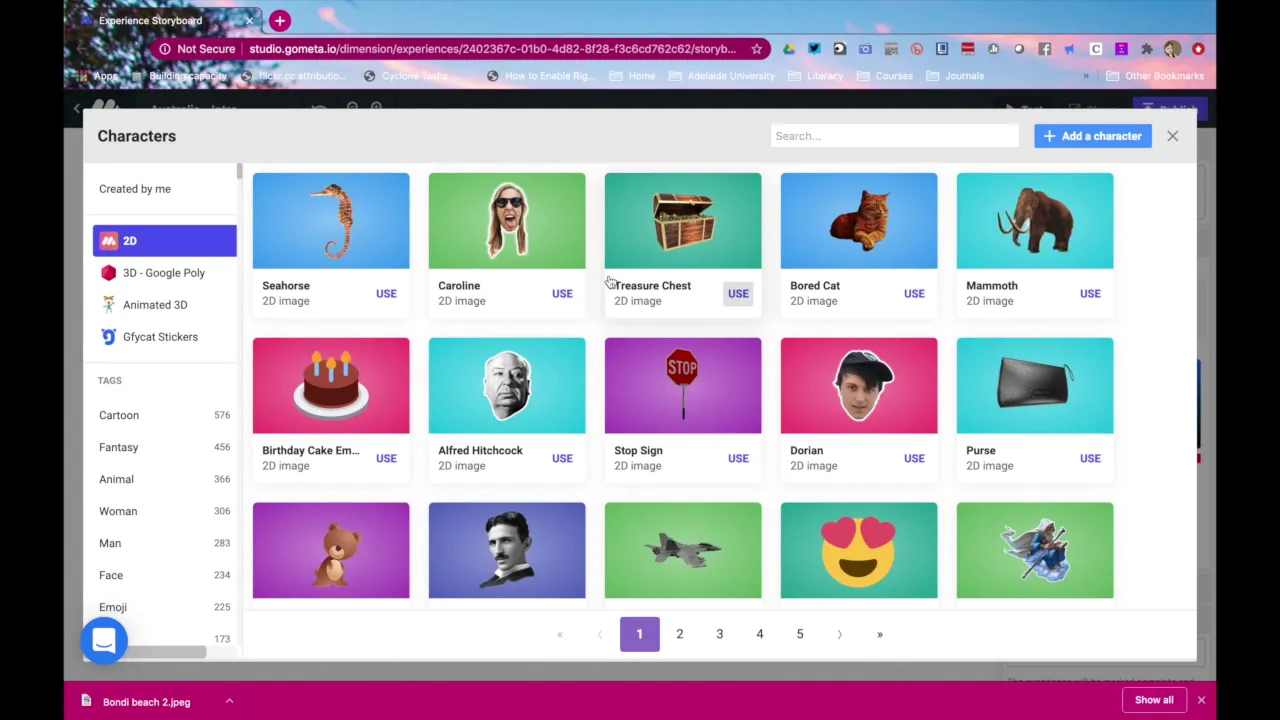Open the Journals bookmark folder
This screenshot has width=1280, height=720.
[954, 76]
